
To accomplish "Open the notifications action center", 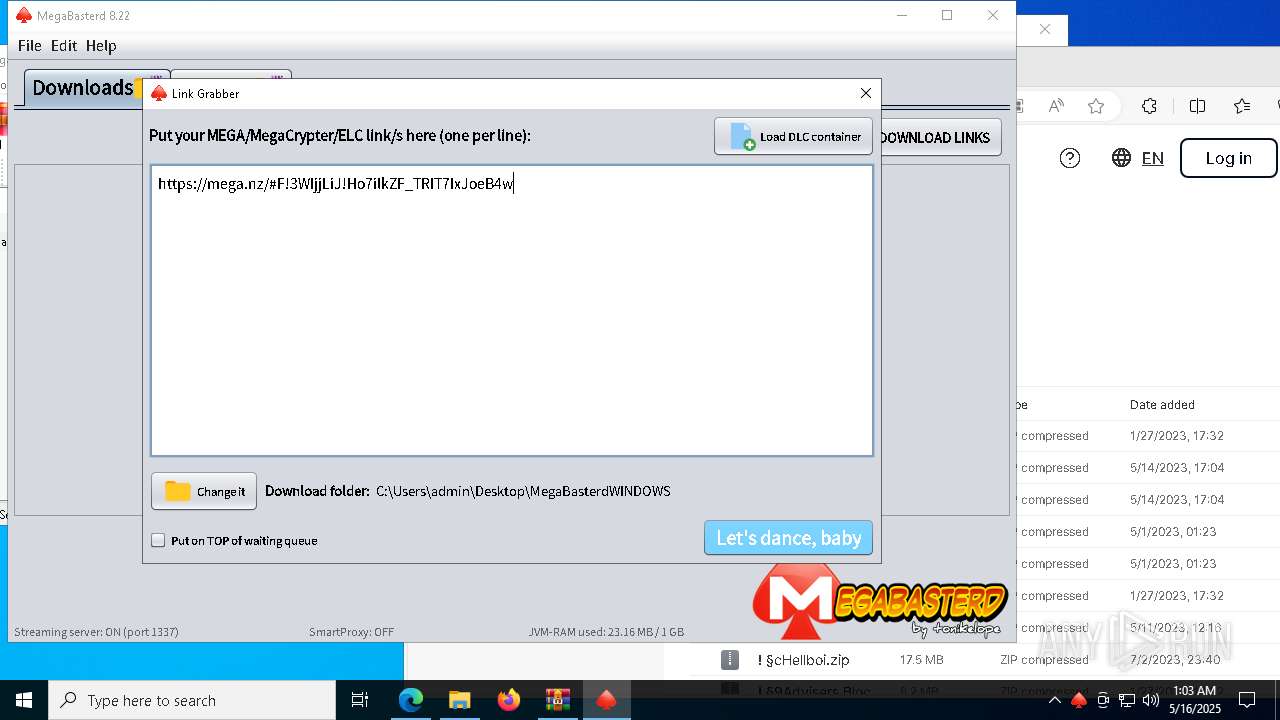I will 1247,700.
